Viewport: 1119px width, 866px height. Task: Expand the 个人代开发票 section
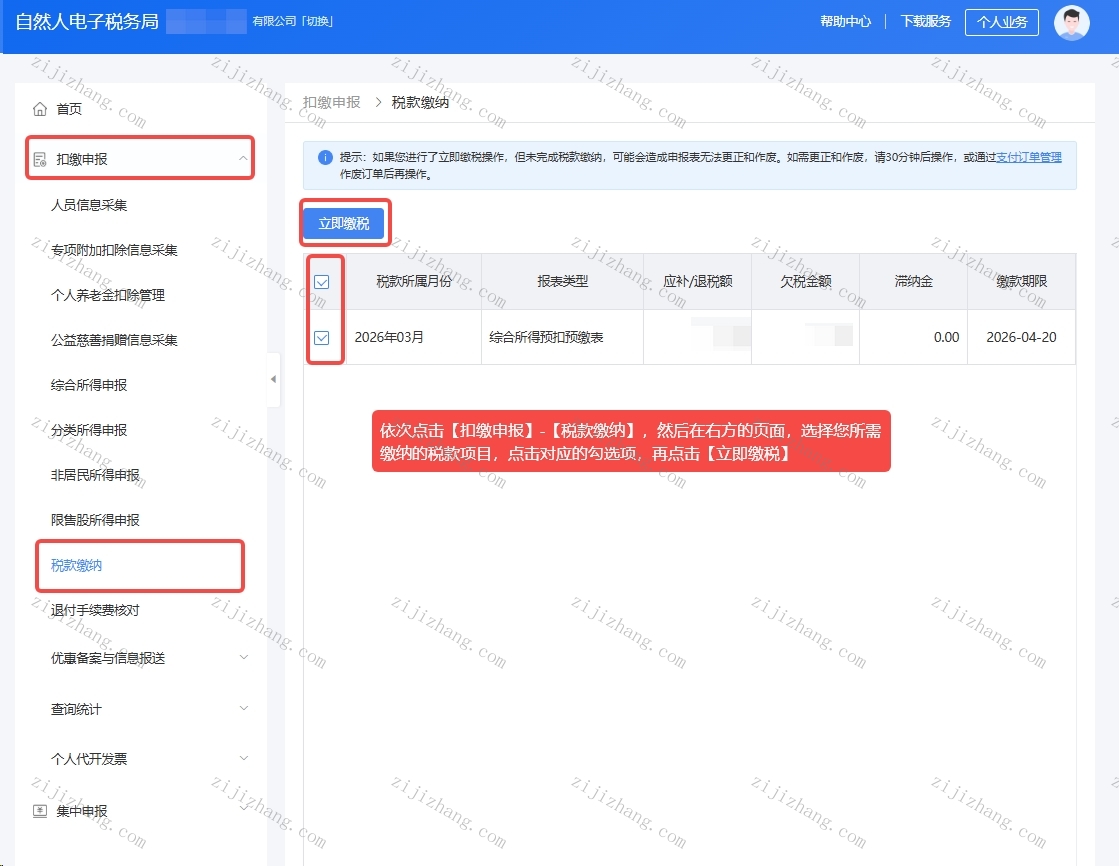click(243, 757)
